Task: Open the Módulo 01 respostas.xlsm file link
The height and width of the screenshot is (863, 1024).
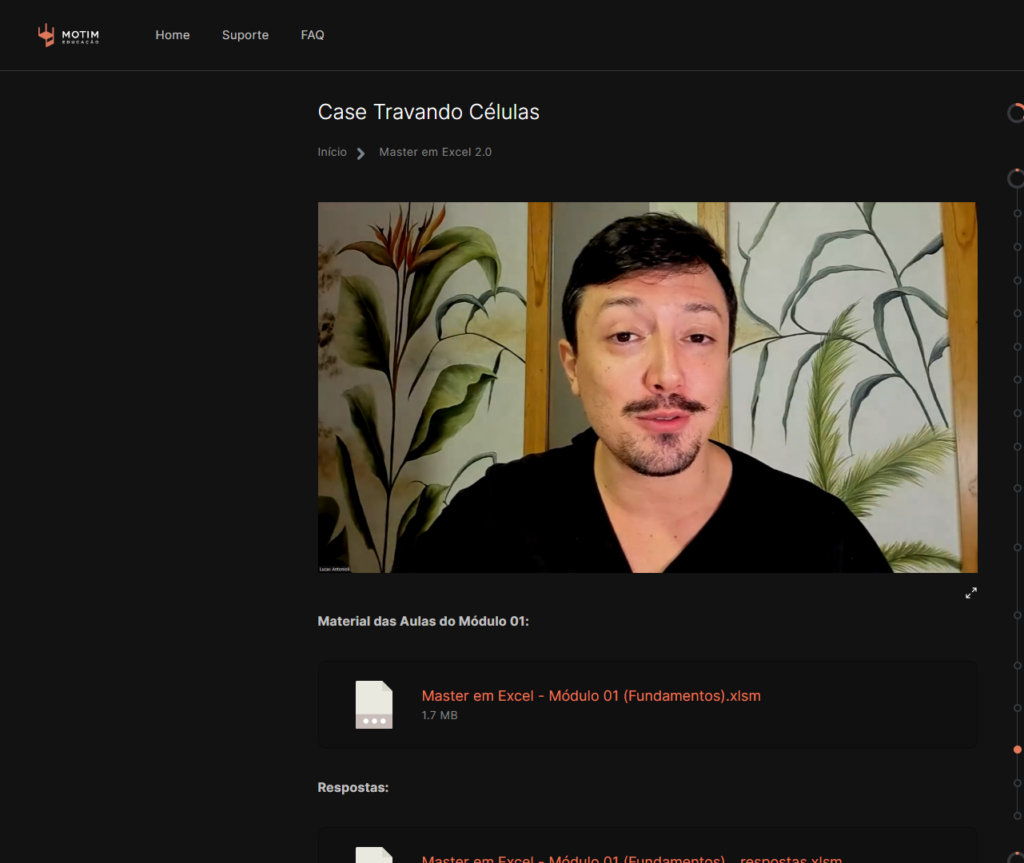Action: pyautogui.click(x=632, y=858)
